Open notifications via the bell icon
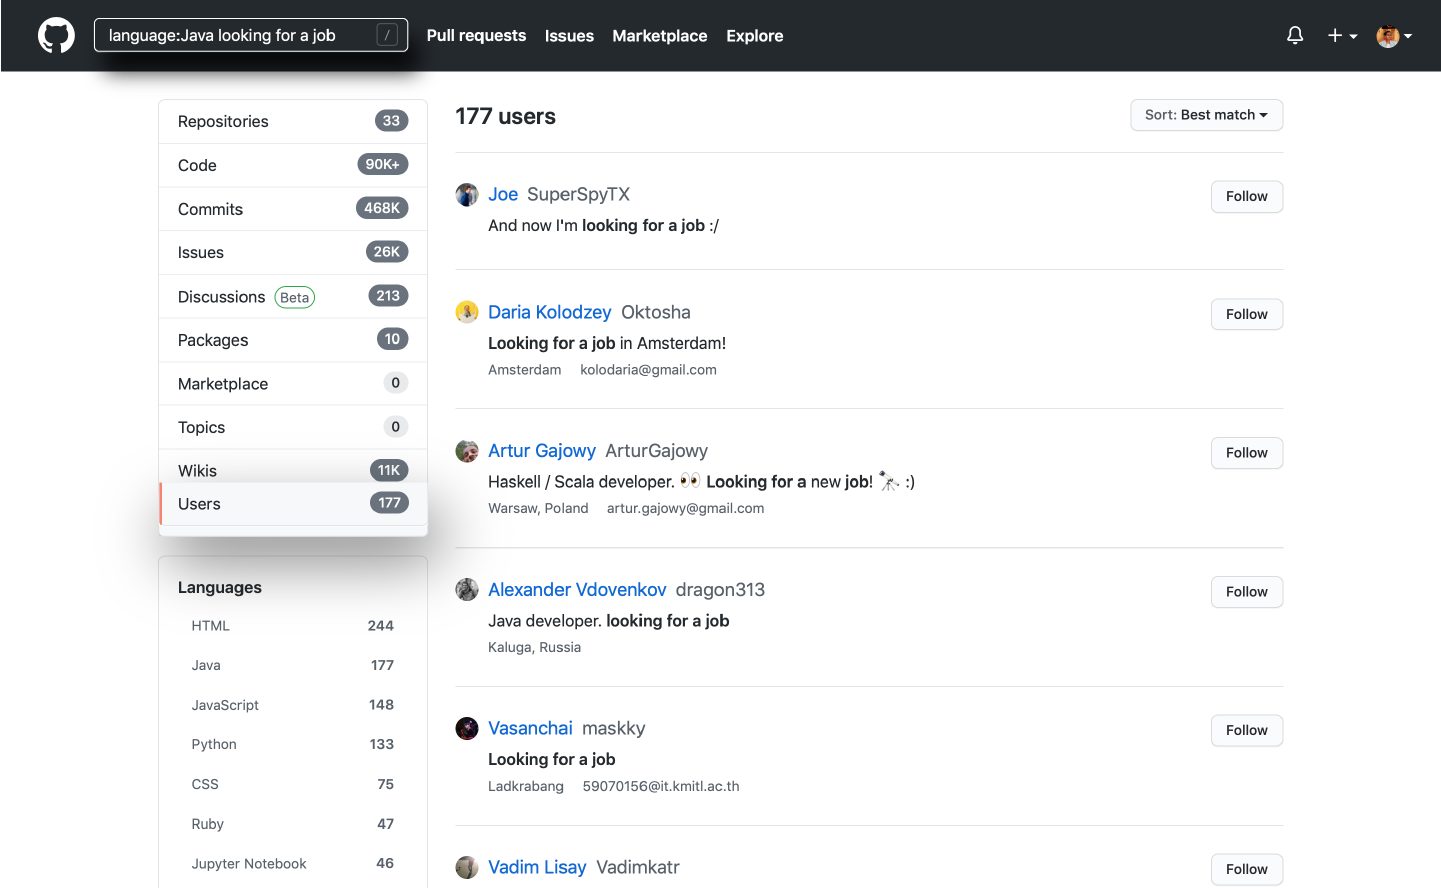The width and height of the screenshot is (1441, 888). [x=1294, y=35]
